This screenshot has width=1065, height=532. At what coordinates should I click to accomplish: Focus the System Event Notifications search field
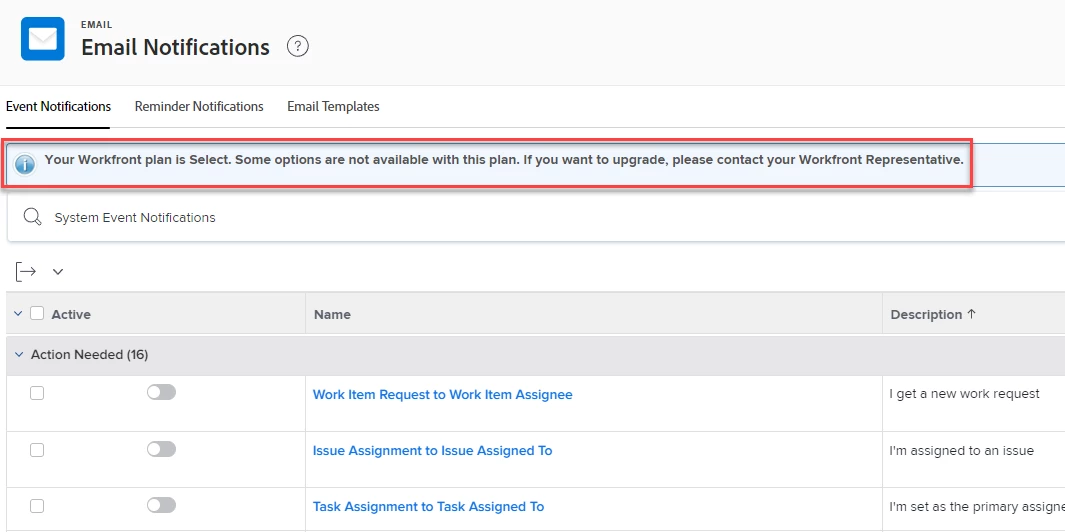coord(536,217)
